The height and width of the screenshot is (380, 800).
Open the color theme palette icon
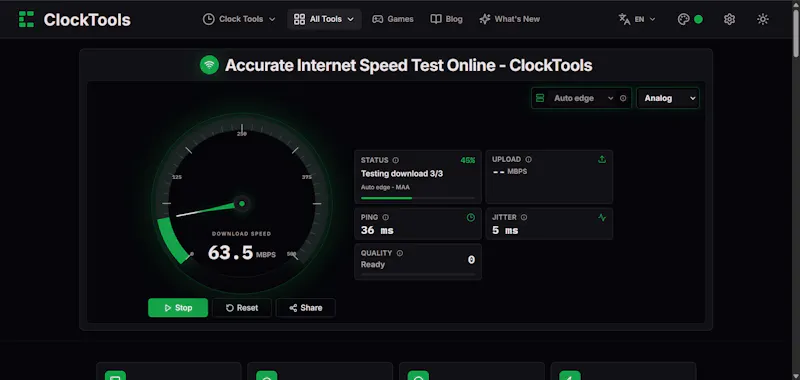(x=683, y=19)
